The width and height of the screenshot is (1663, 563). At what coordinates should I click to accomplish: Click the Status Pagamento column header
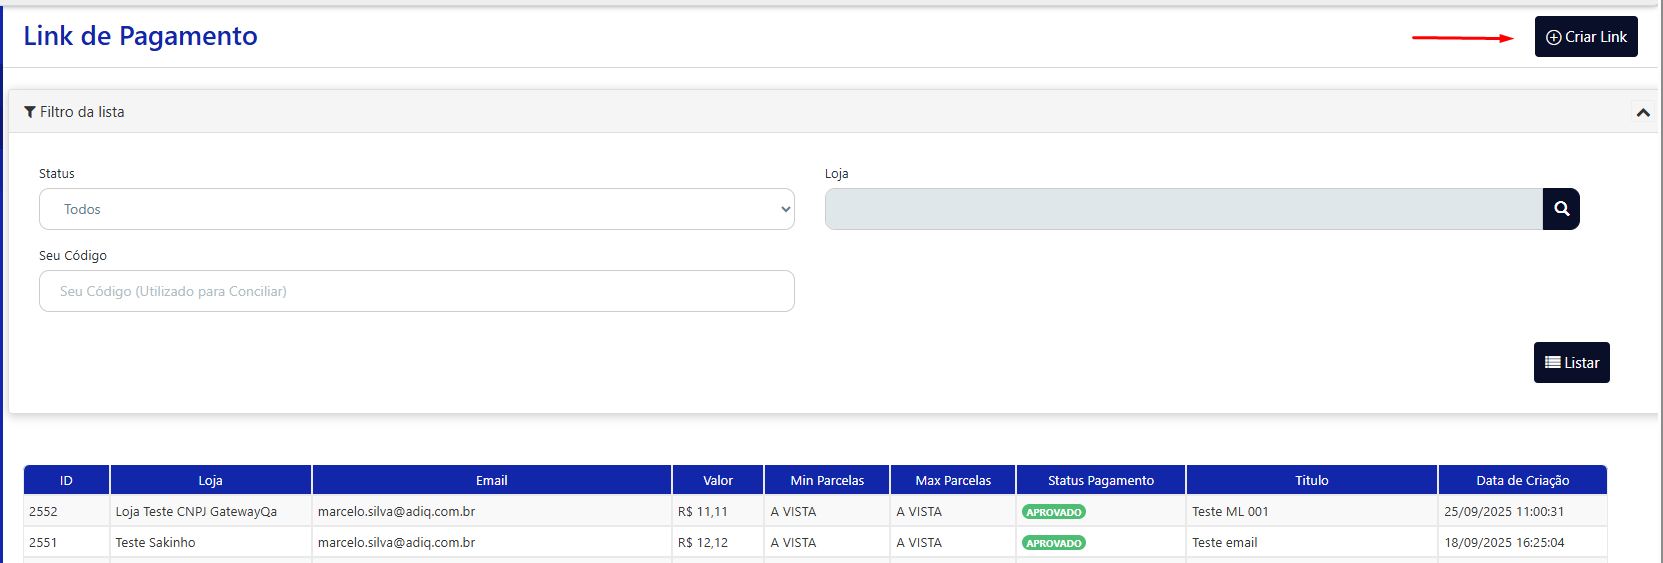point(1100,480)
